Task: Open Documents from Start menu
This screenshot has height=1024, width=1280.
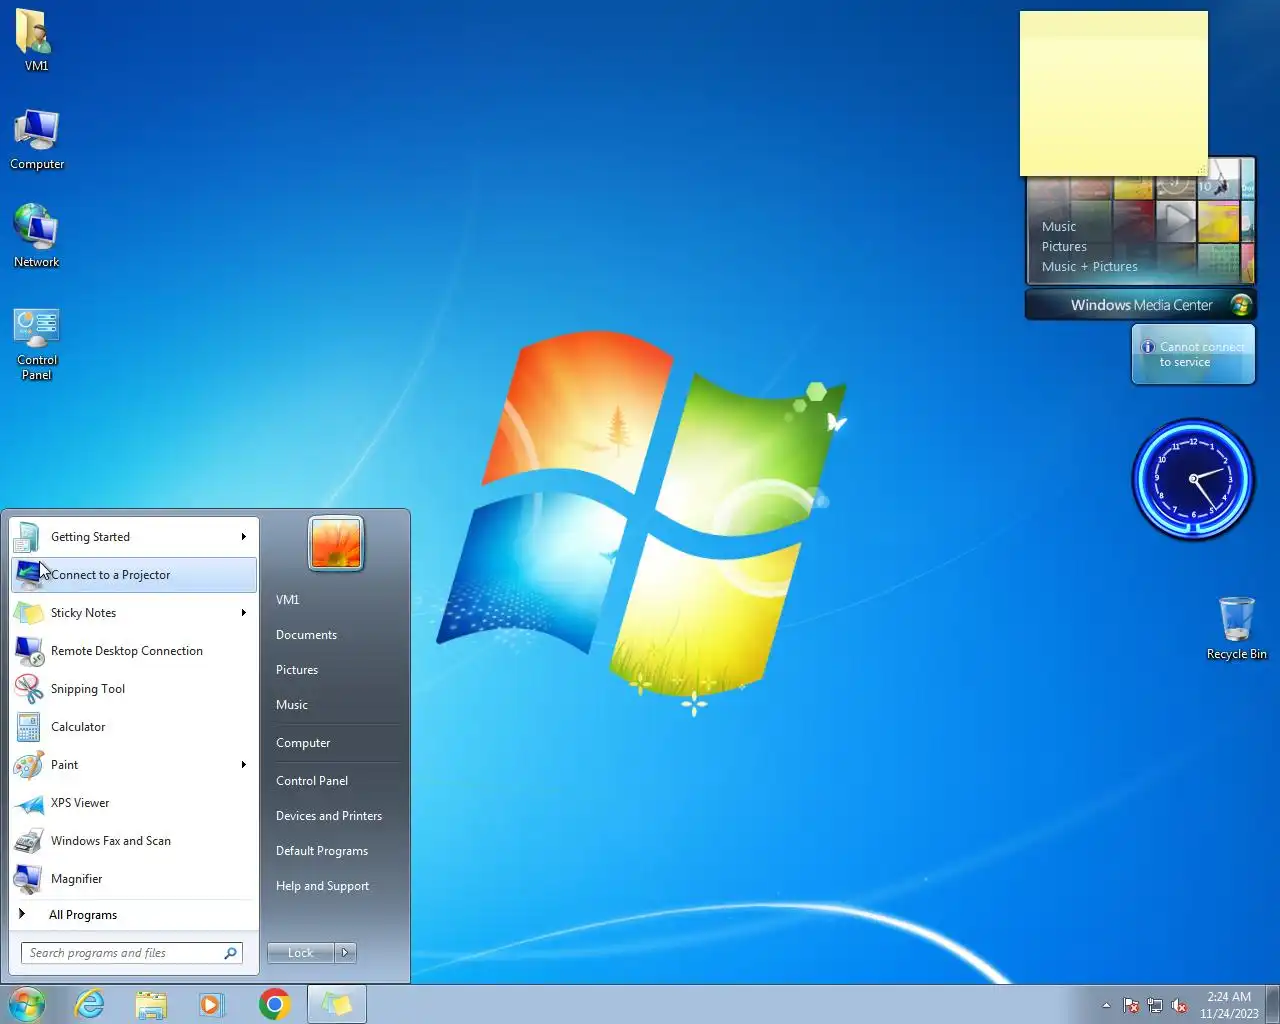Action: coord(306,635)
